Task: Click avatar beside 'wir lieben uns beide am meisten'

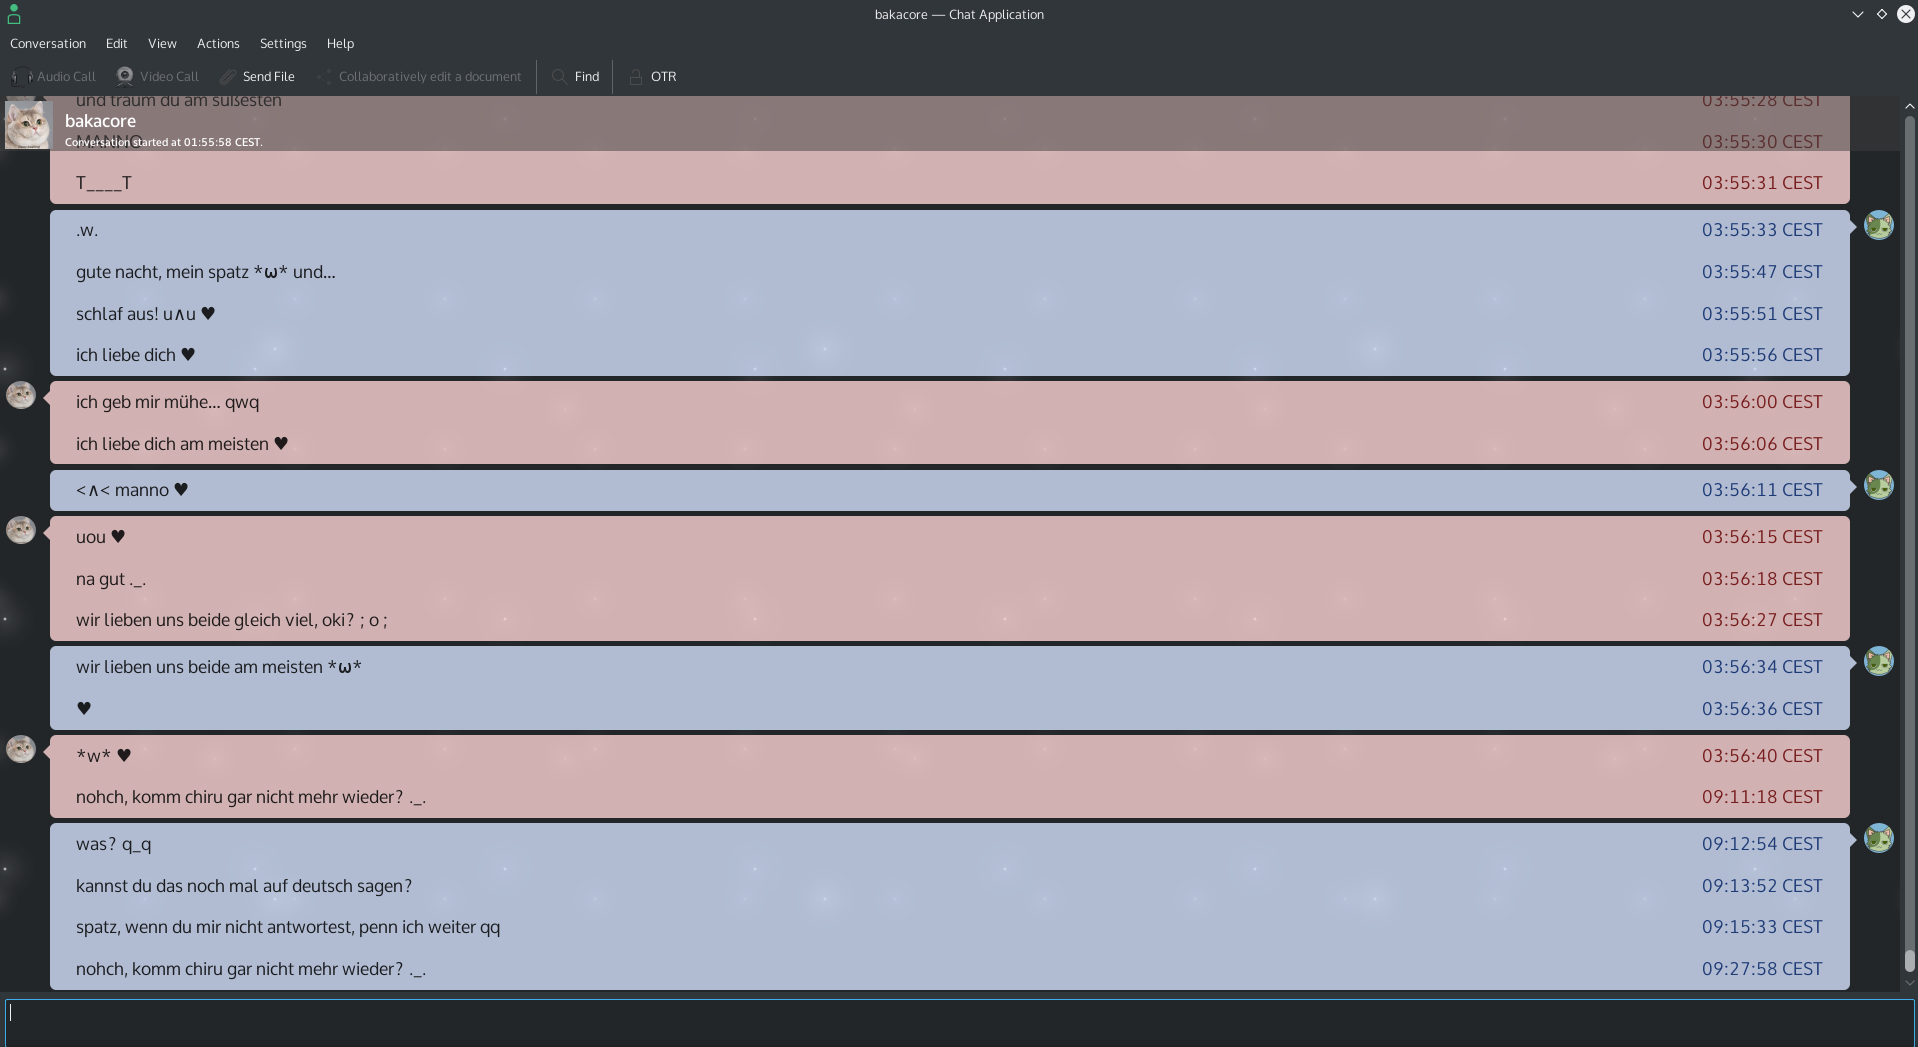Action: point(1879,661)
